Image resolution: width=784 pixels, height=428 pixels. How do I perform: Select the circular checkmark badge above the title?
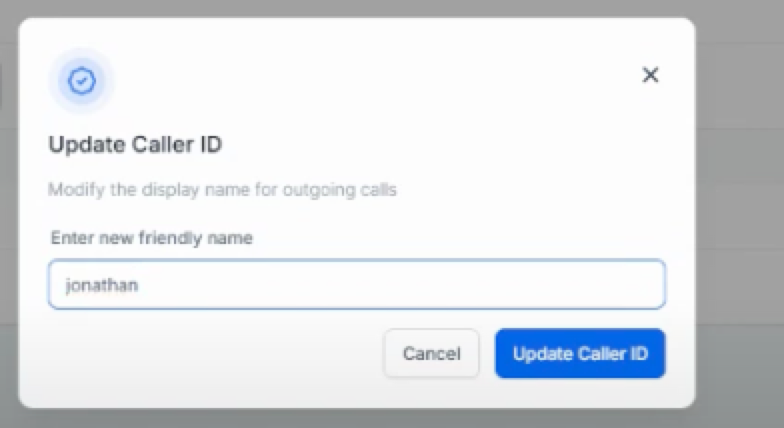82,81
